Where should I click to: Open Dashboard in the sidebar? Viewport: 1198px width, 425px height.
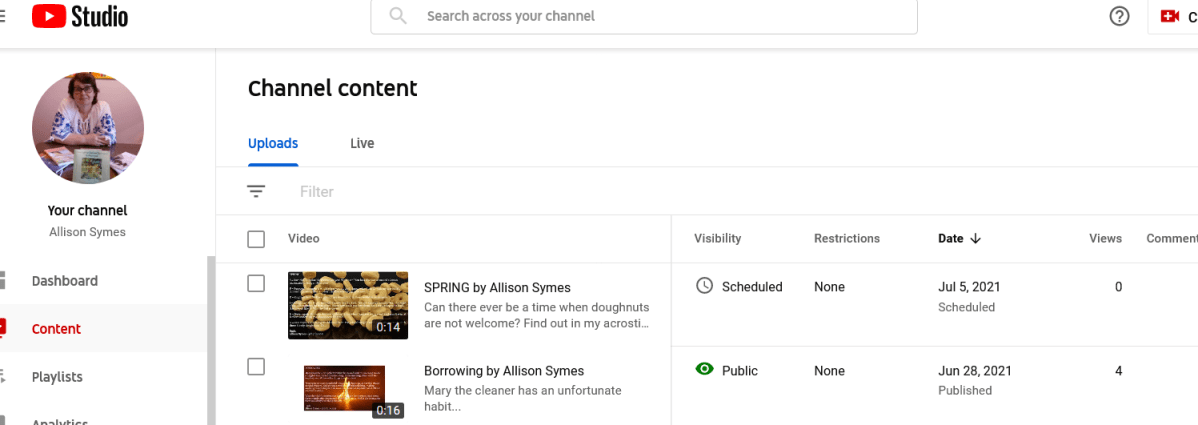[65, 281]
